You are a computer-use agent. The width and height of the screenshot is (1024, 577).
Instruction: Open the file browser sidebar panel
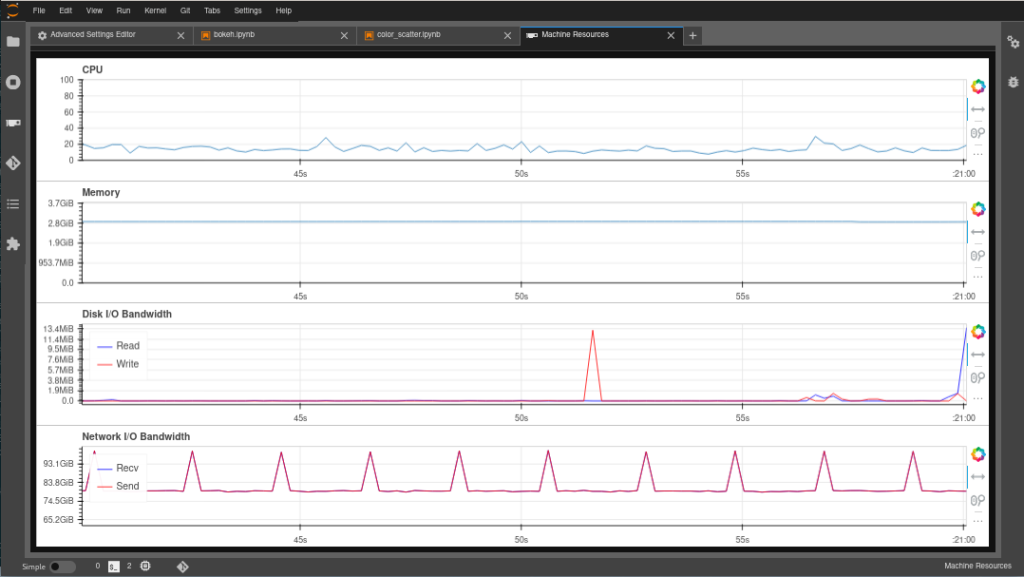(13, 42)
